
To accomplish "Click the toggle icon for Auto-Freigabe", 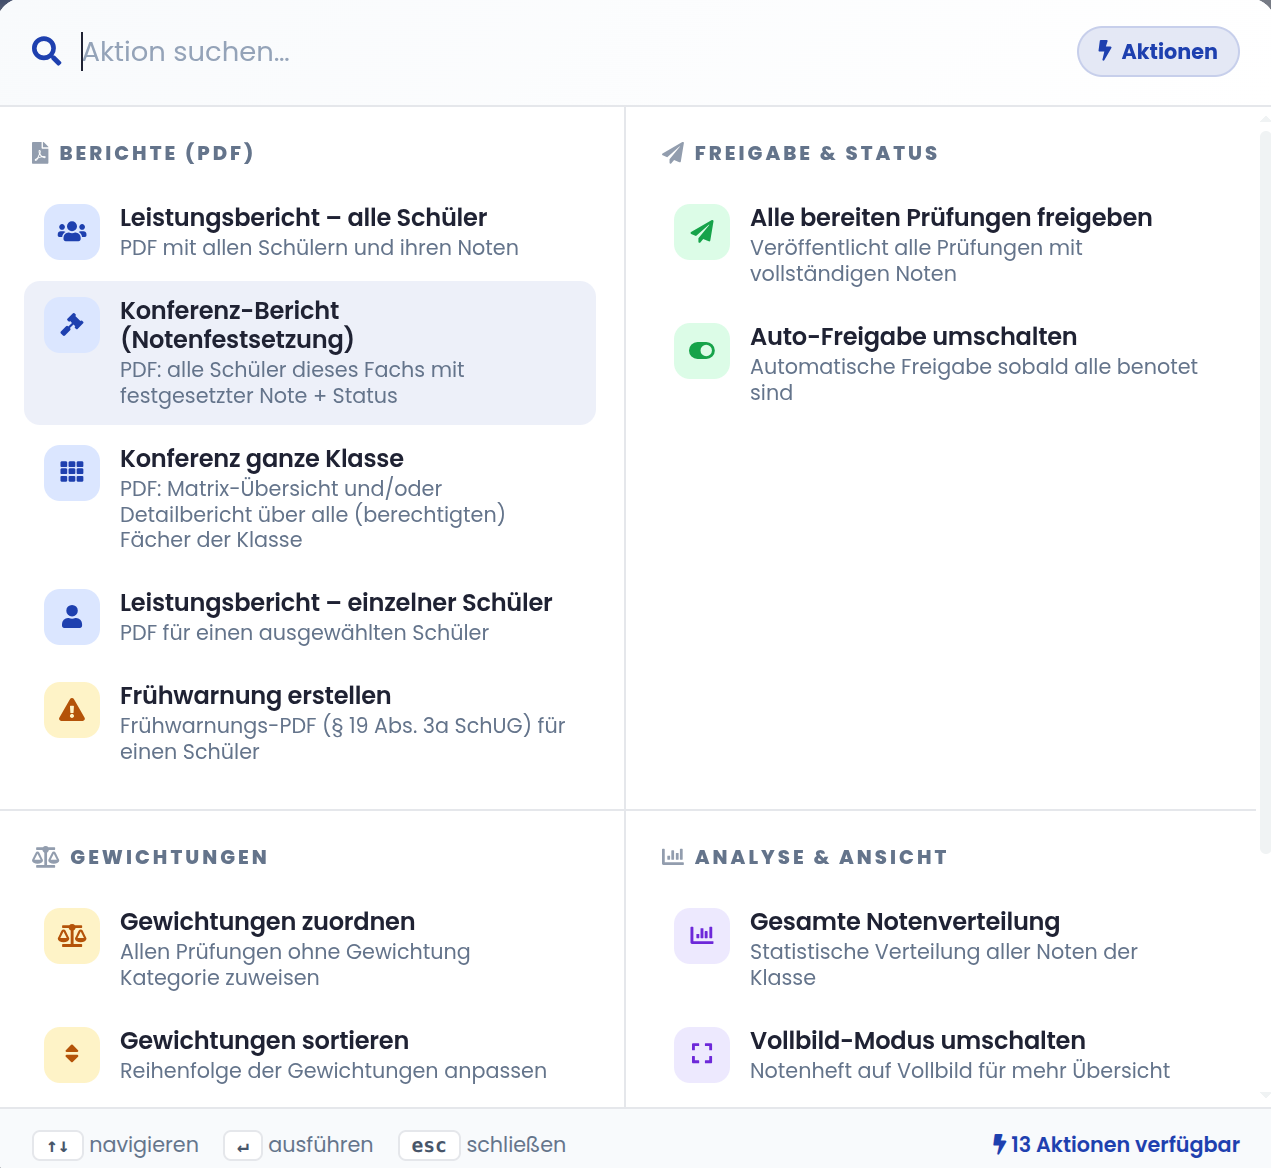I will coord(702,351).
